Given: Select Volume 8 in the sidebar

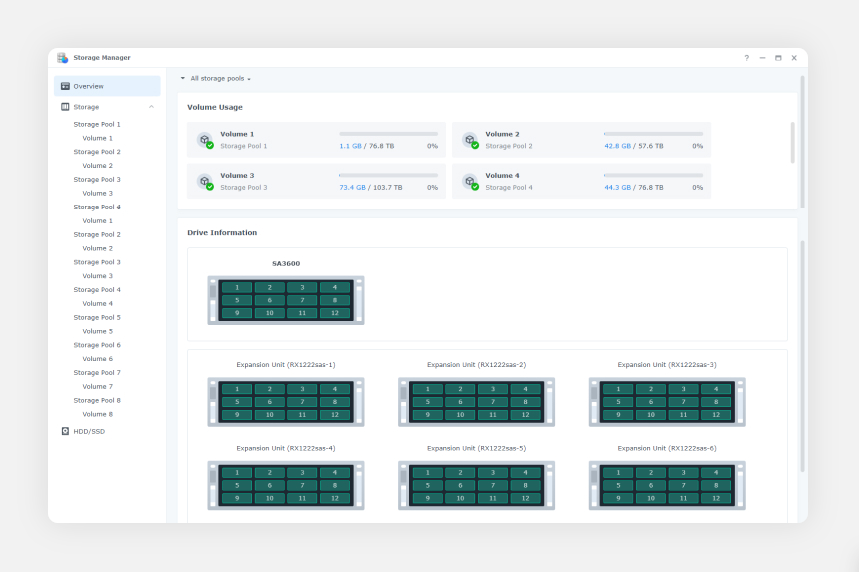Looking at the screenshot, I should tap(98, 414).
